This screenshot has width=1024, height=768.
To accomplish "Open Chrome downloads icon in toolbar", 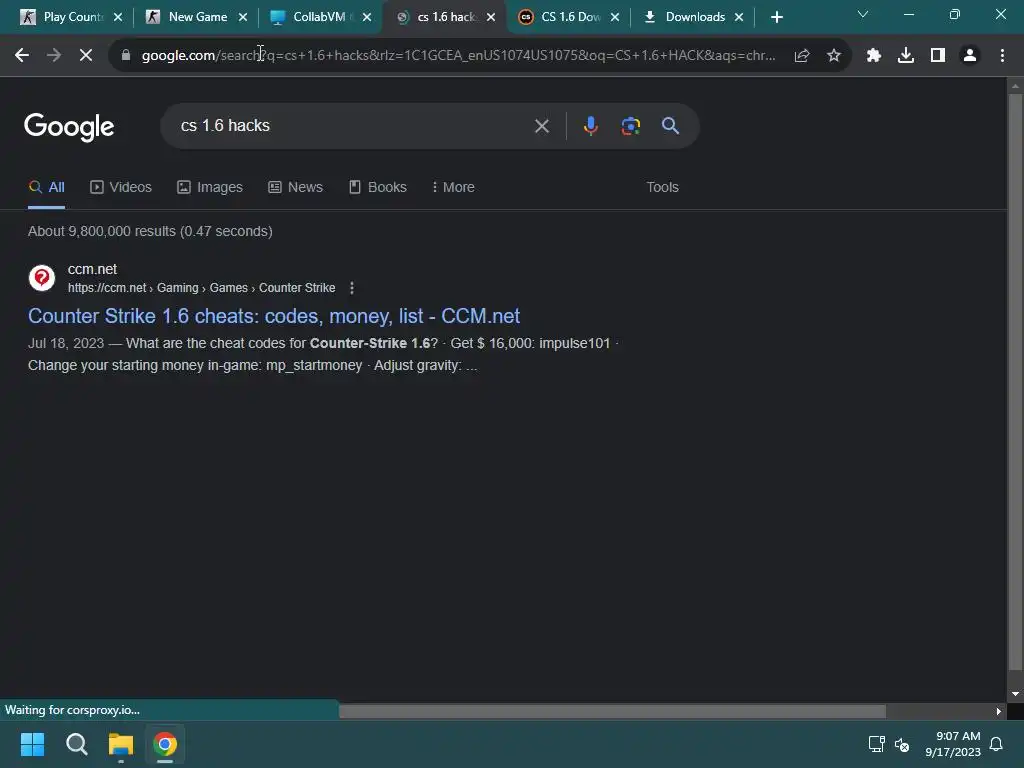I will pyautogui.click(x=906, y=56).
